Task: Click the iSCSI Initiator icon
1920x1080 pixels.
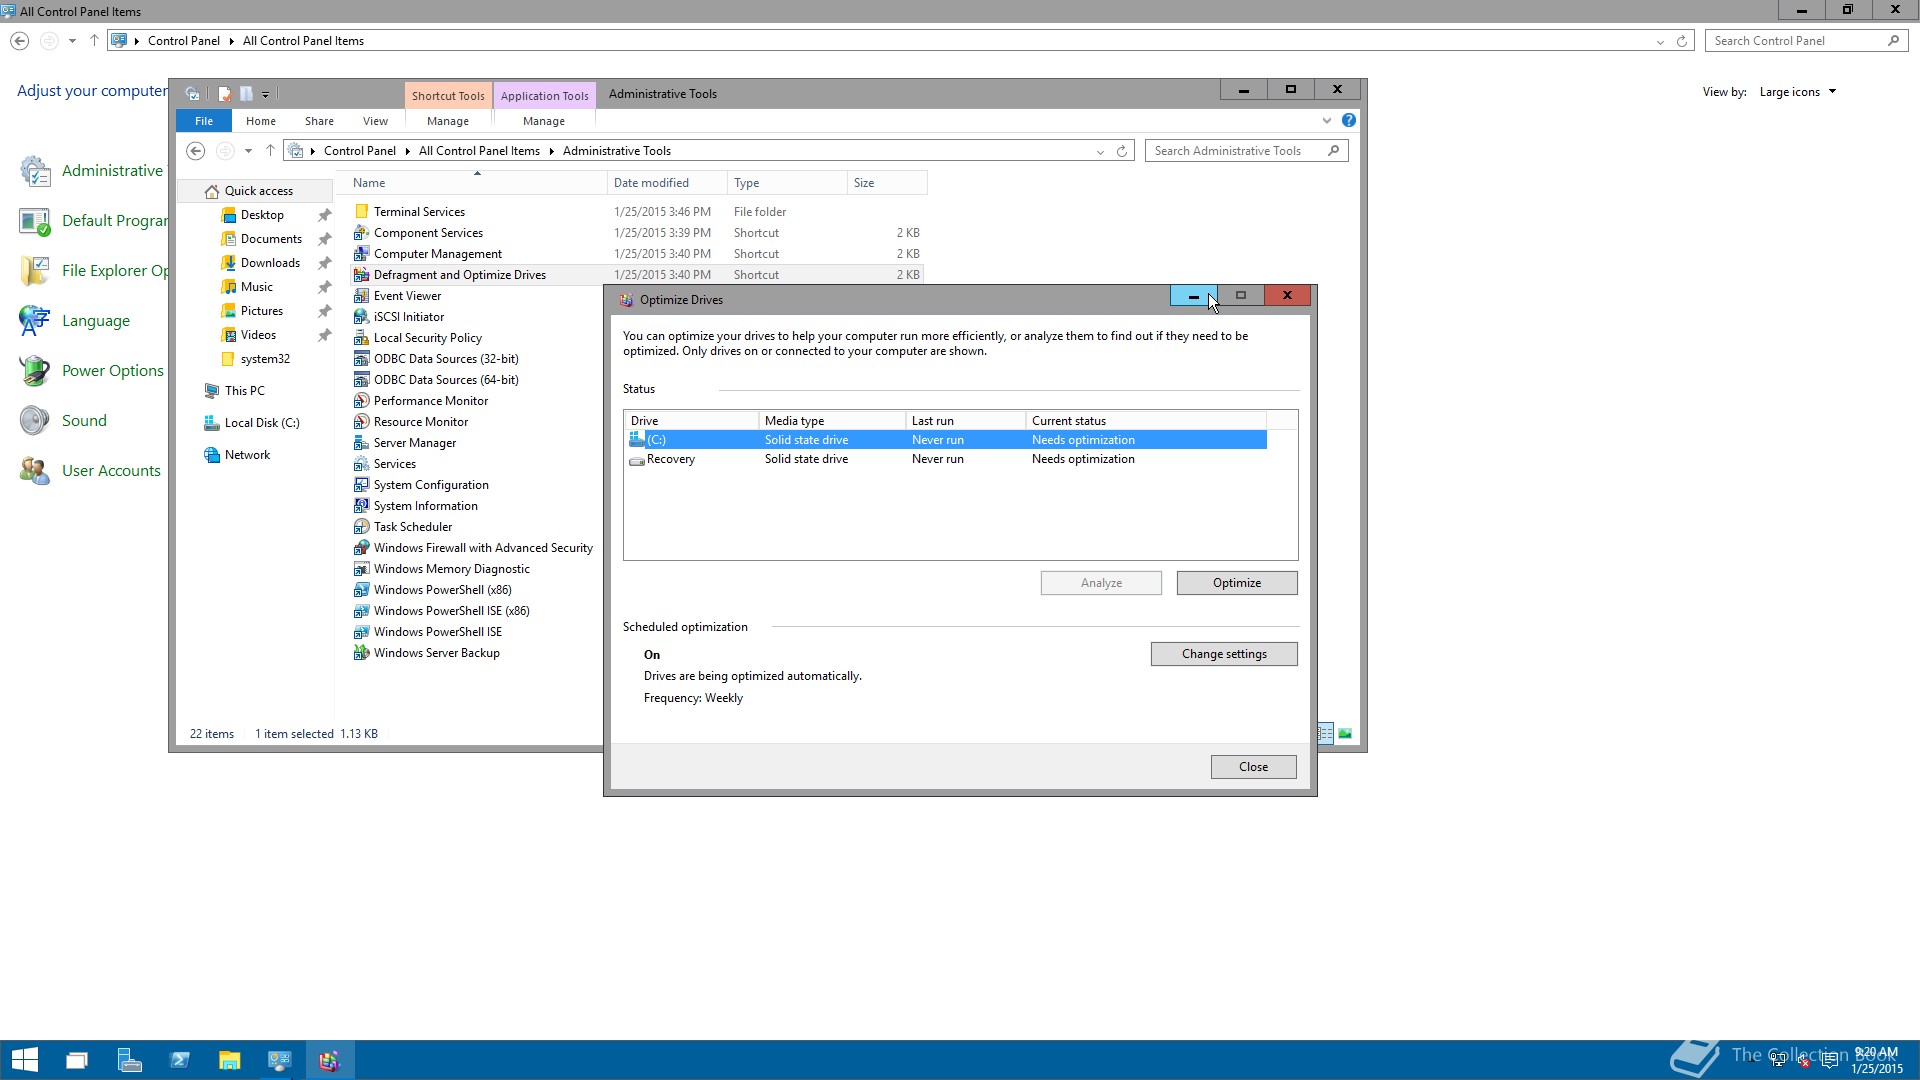Action: [362, 317]
